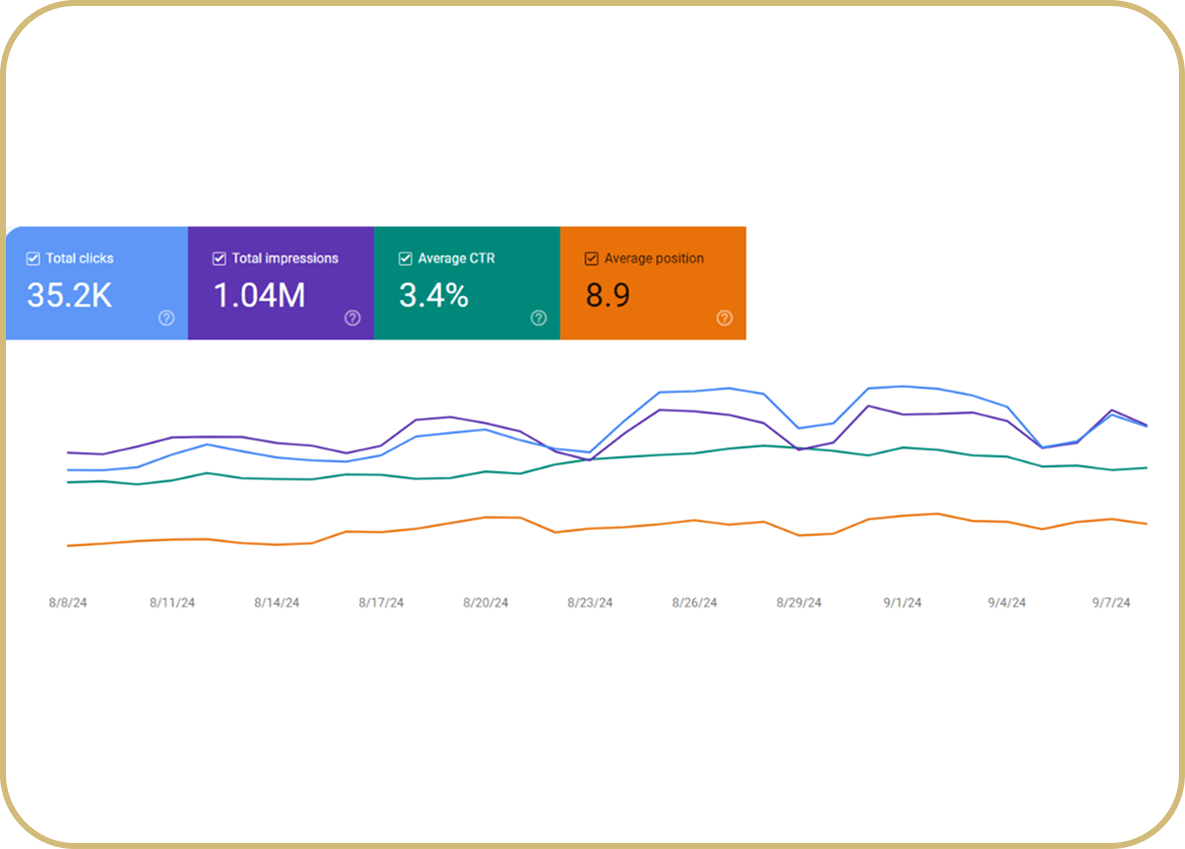The image size is (1185, 849).
Task: Select the 35.2K total clicks value
Action: click(x=70, y=295)
